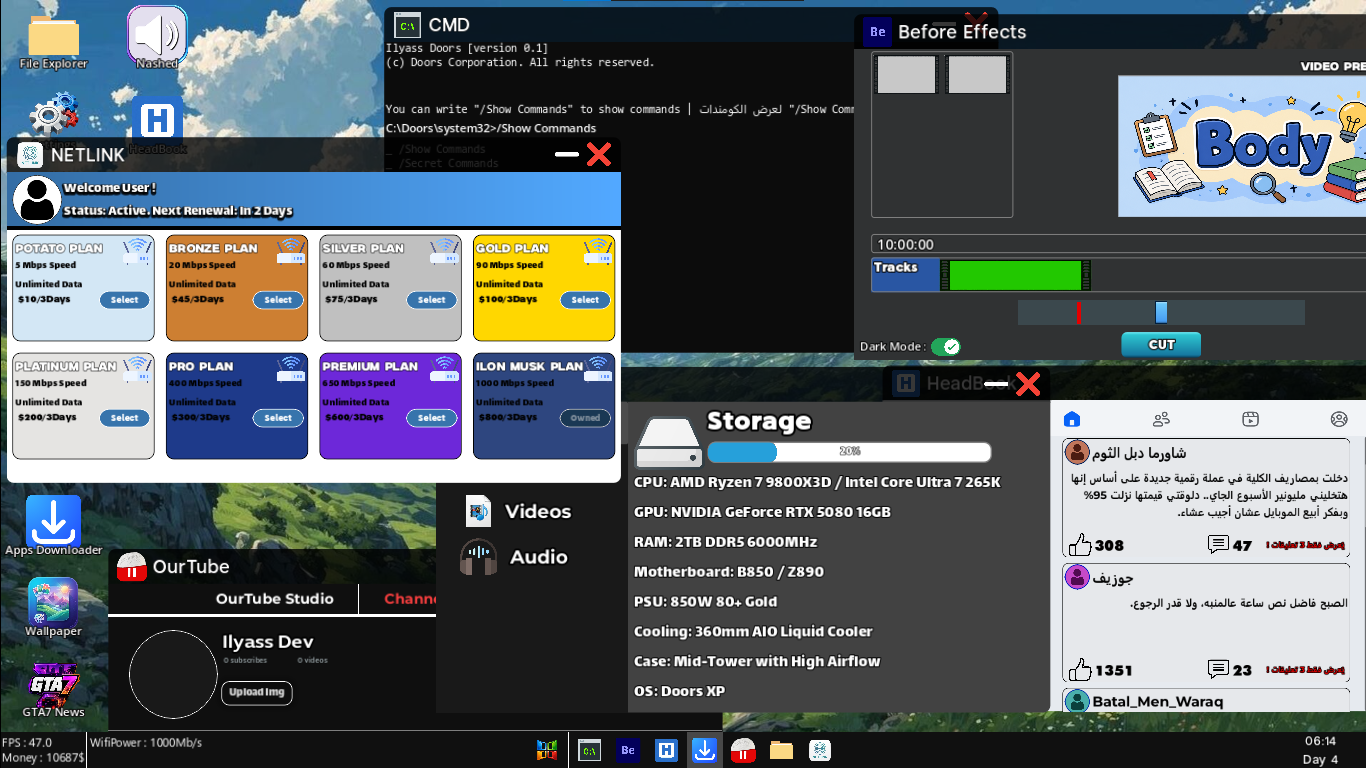Open the HeadBook reels video icon
Screen dimensions: 1366x768
pos(1250,419)
